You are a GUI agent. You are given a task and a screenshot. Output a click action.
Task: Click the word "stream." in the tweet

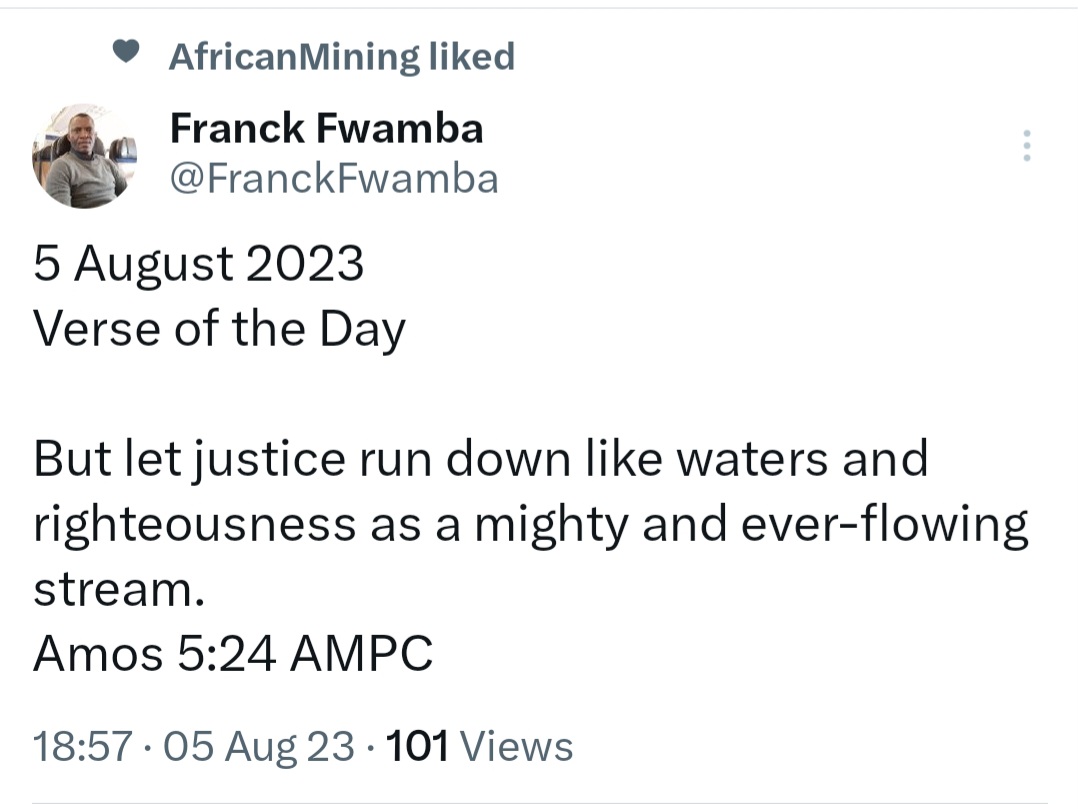(119, 589)
